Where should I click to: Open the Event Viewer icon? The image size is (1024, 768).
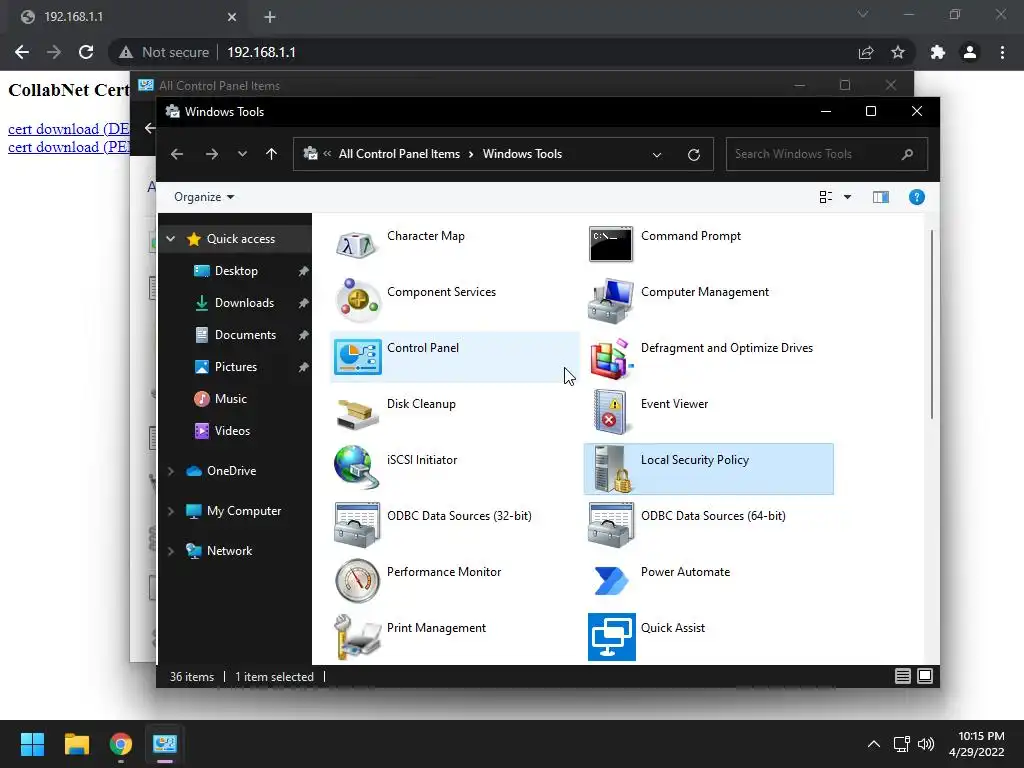(x=610, y=412)
